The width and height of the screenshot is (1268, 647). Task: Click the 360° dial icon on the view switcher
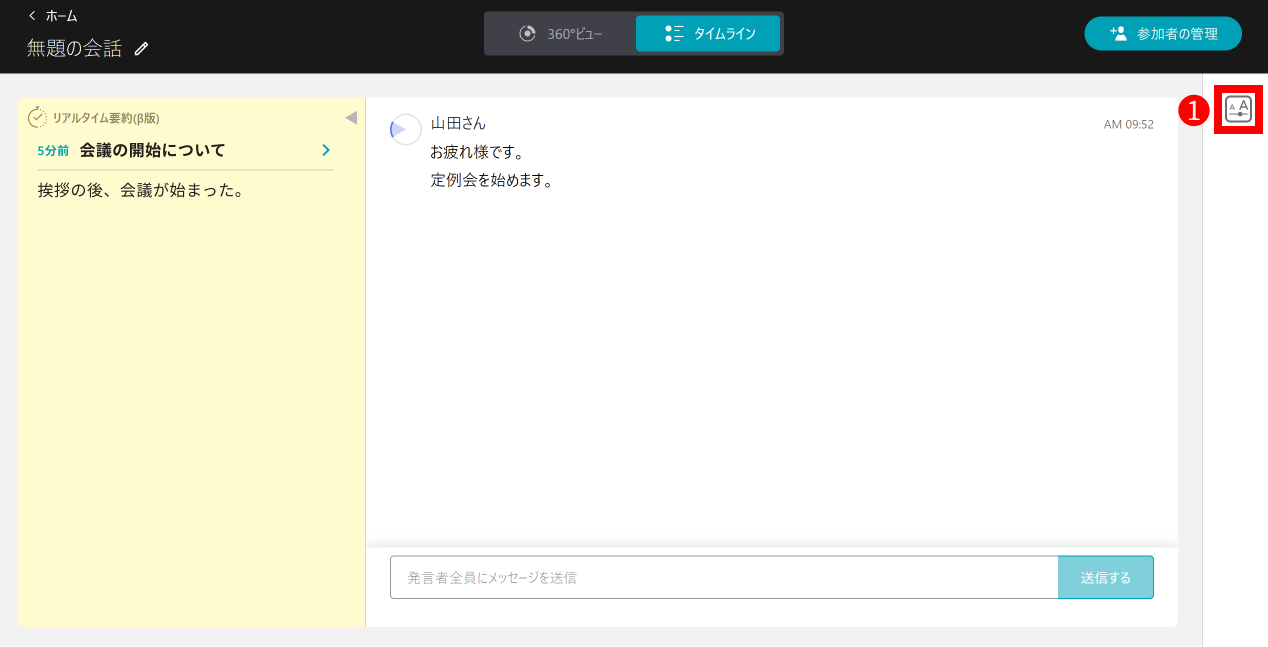point(527,33)
